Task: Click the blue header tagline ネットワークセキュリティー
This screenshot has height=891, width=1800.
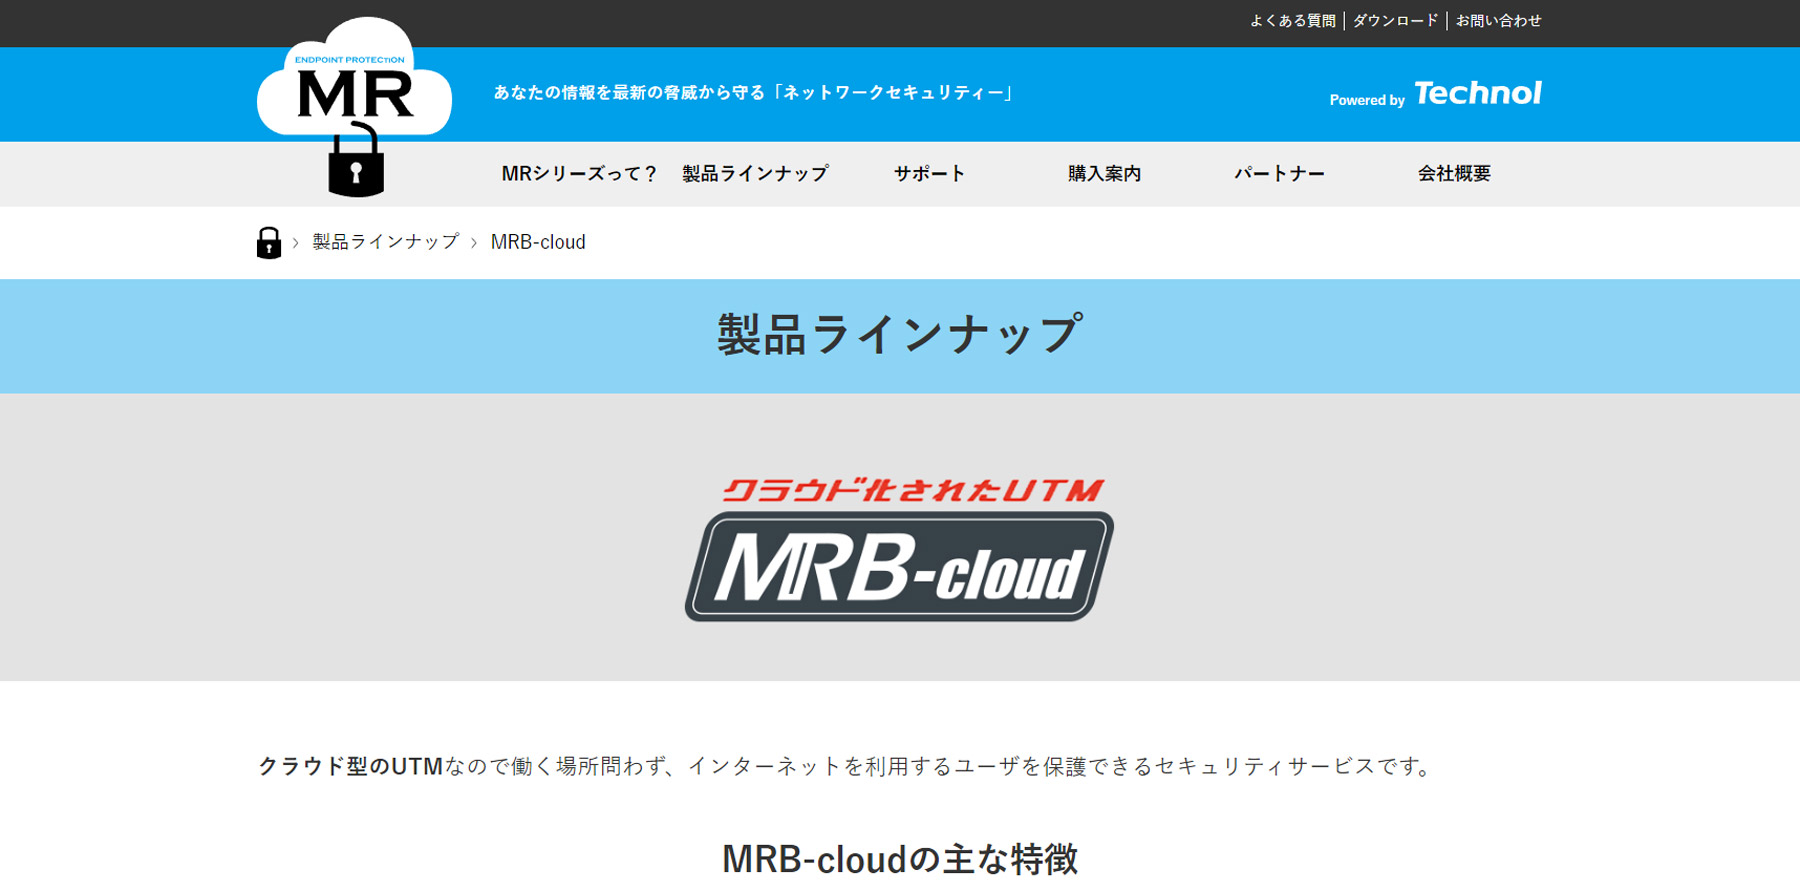Action: [753, 93]
